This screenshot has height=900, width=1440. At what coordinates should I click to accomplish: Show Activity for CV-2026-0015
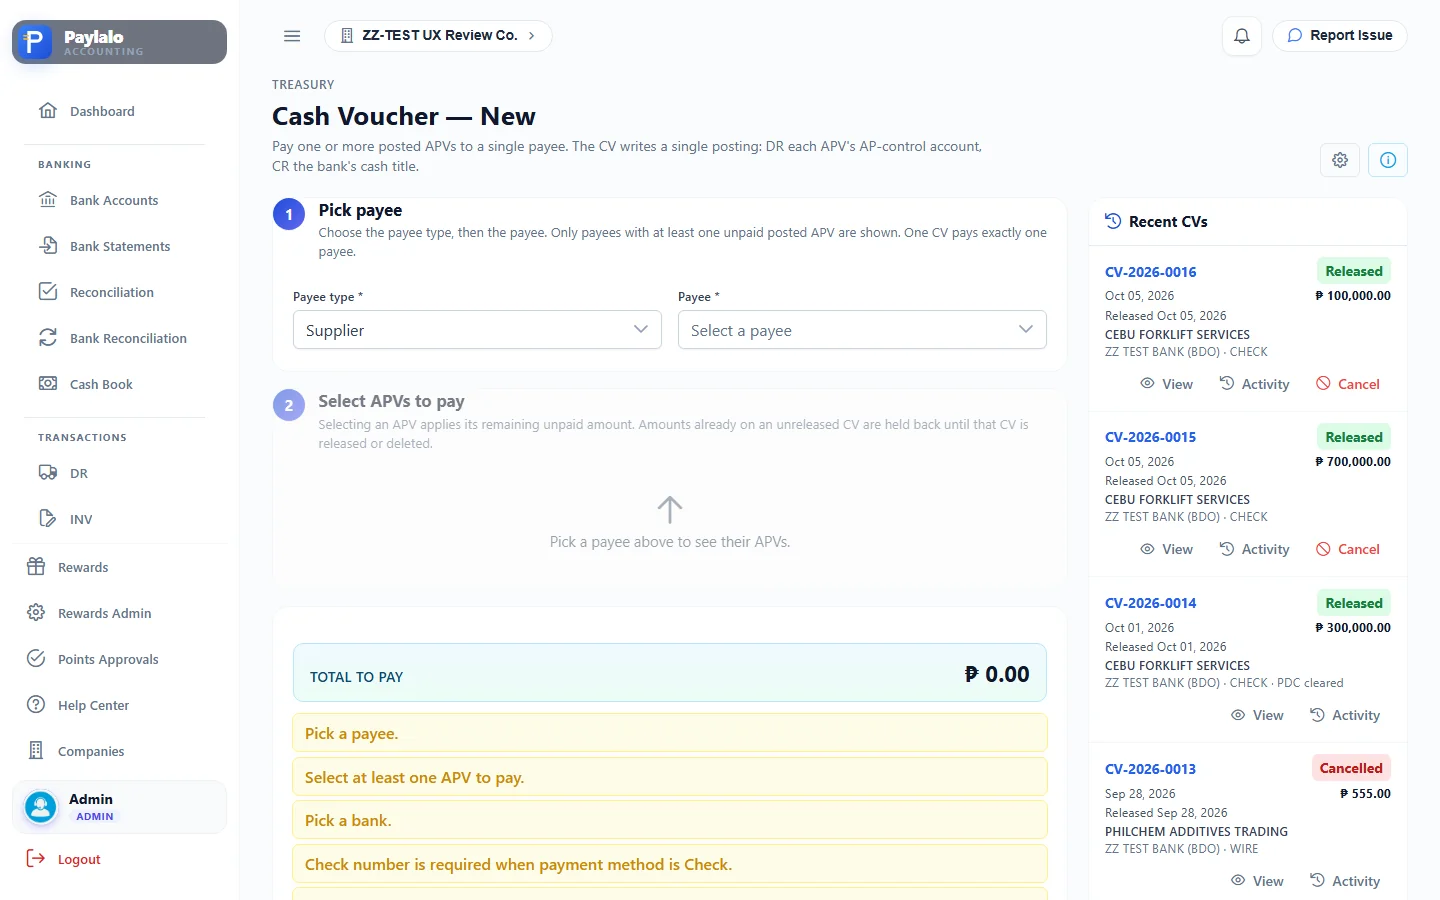click(x=1254, y=549)
